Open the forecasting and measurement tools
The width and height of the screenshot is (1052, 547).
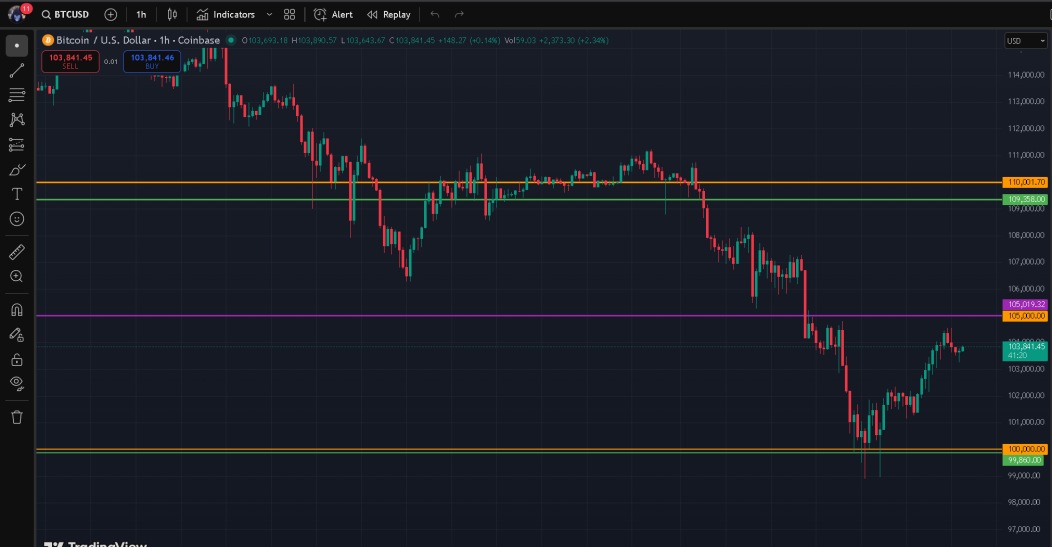(x=17, y=144)
